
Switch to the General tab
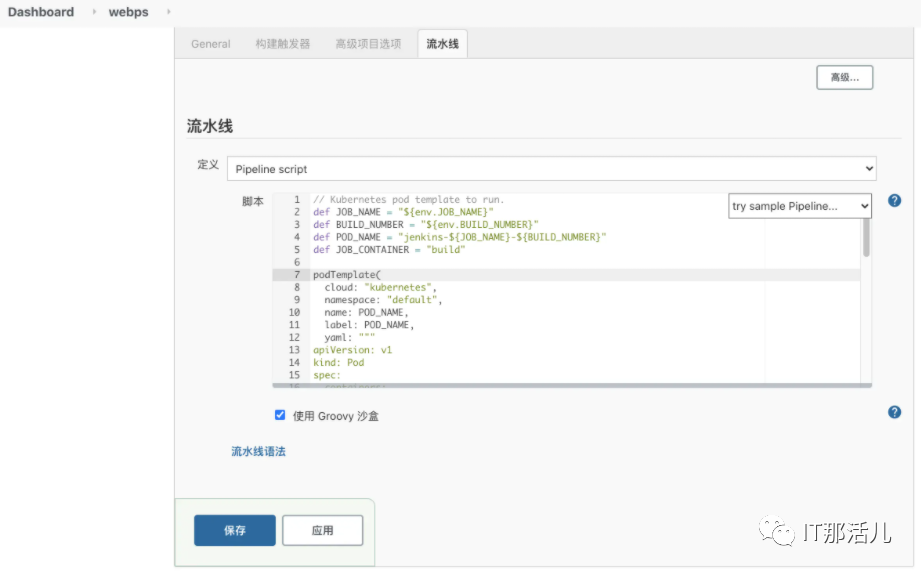click(x=211, y=44)
